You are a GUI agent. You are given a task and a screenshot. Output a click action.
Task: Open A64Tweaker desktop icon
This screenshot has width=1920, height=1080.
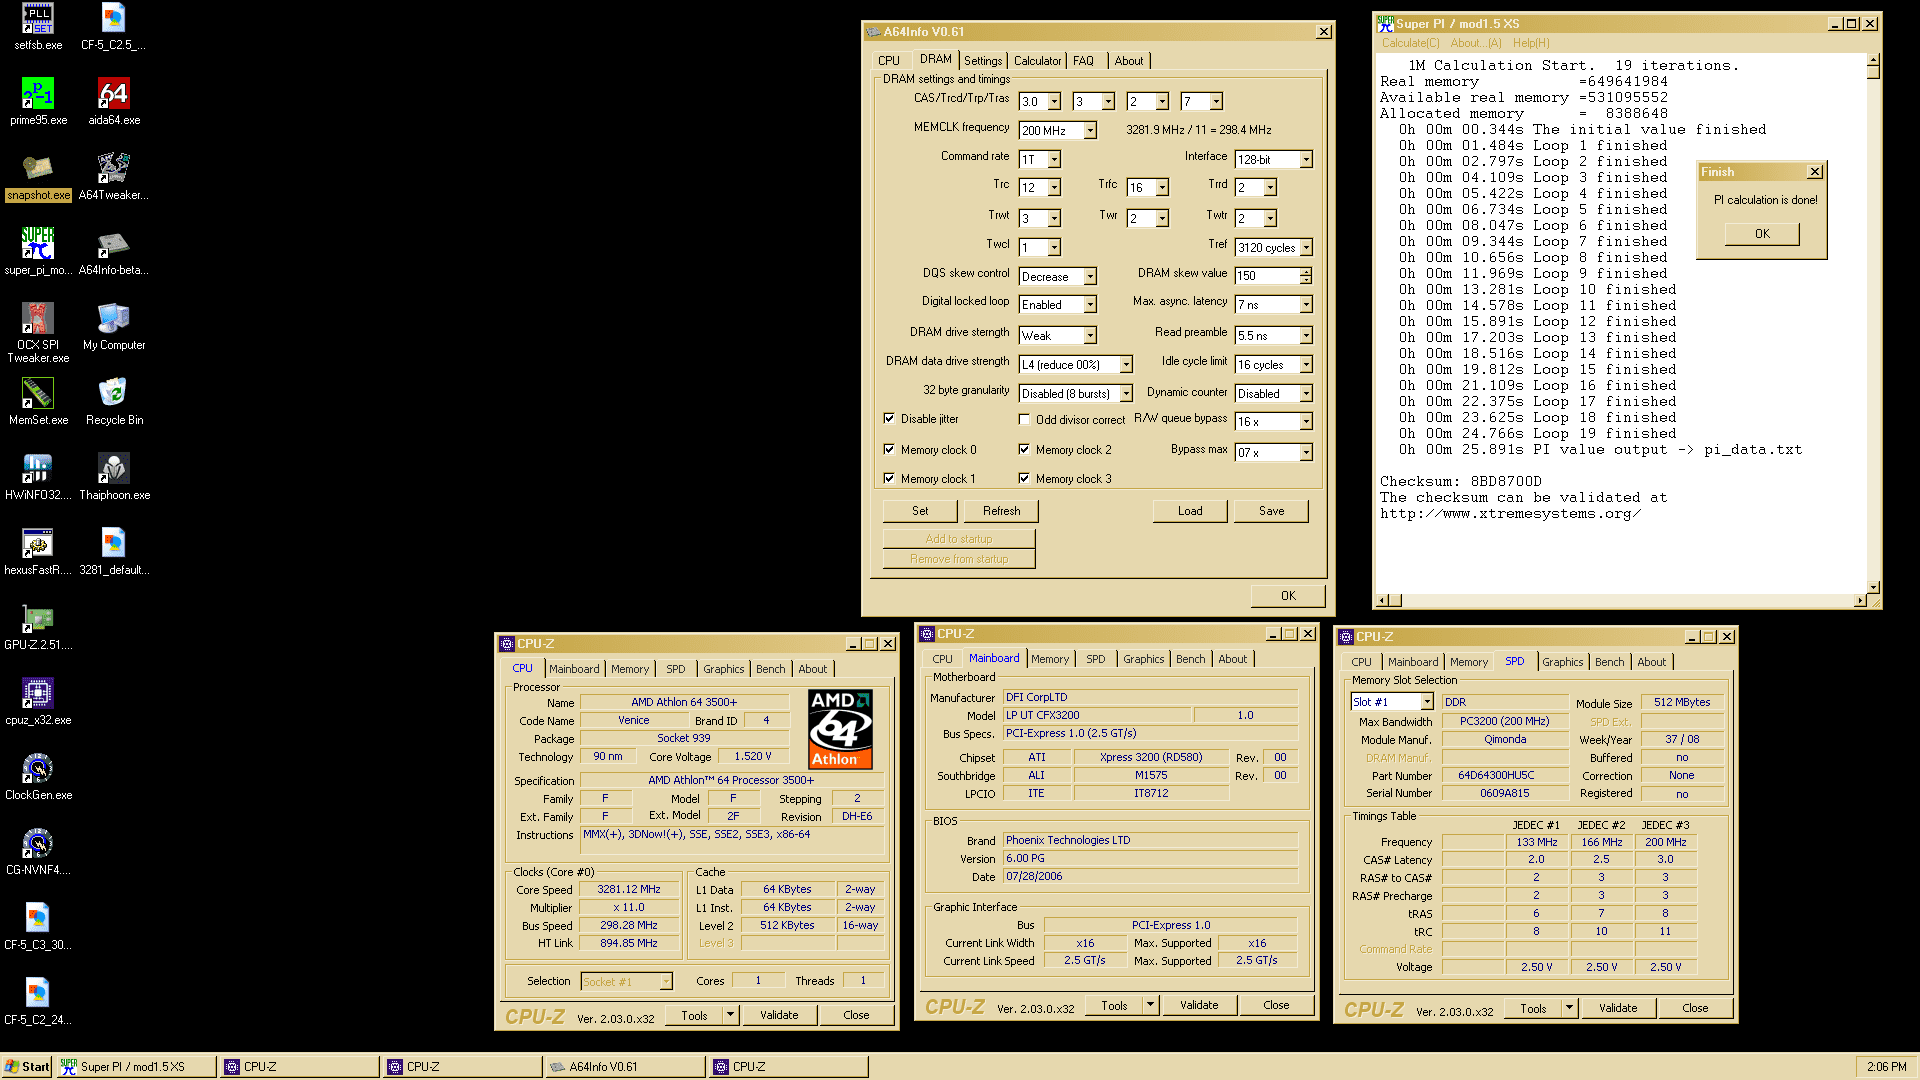(x=113, y=177)
